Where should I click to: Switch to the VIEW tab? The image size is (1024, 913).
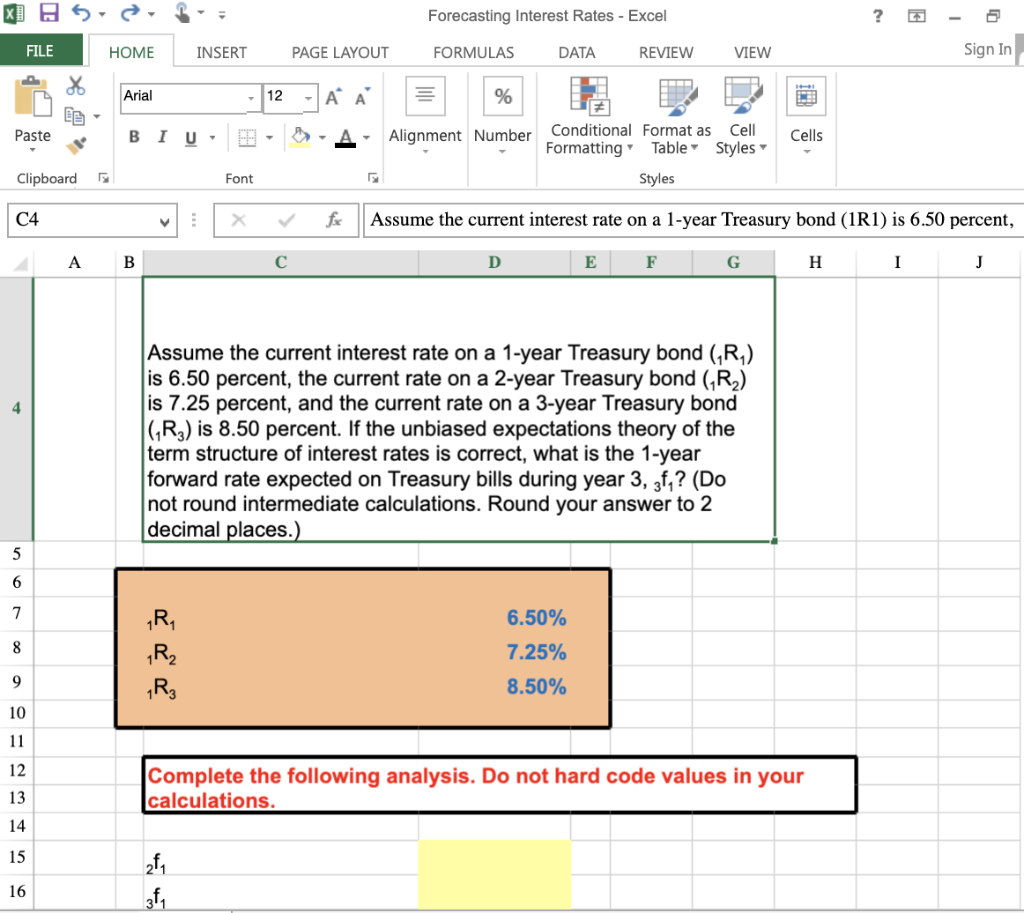[x=752, y=52]
